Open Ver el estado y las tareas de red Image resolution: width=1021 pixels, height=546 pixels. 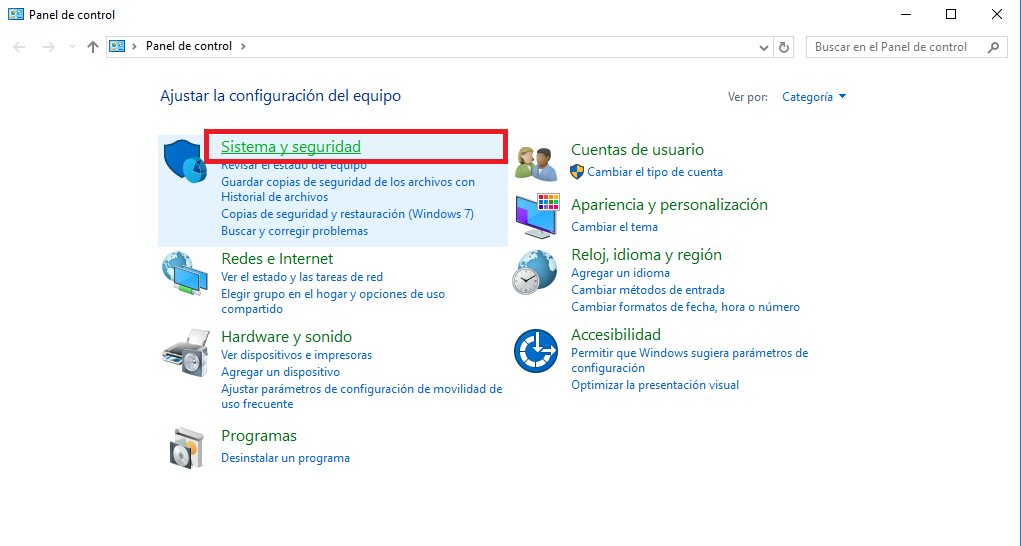(302, 277)
